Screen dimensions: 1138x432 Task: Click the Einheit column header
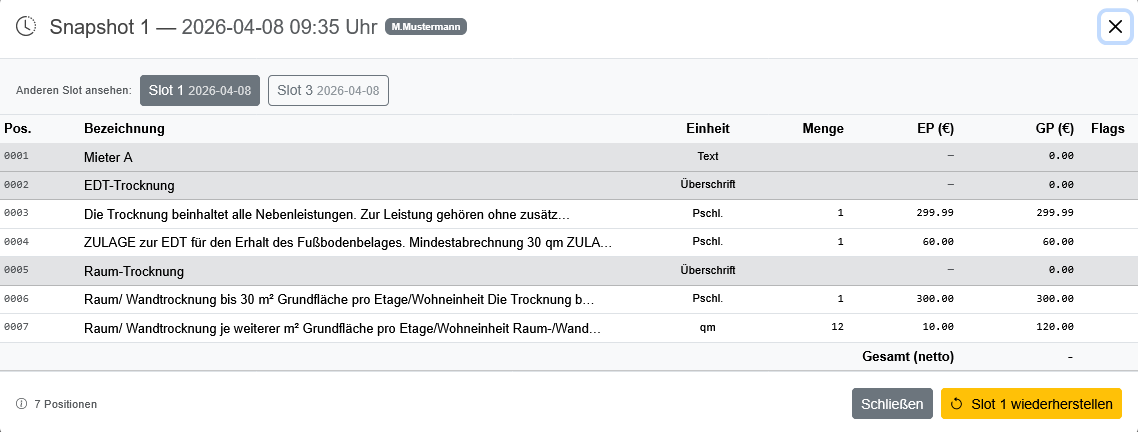[708, 129]
